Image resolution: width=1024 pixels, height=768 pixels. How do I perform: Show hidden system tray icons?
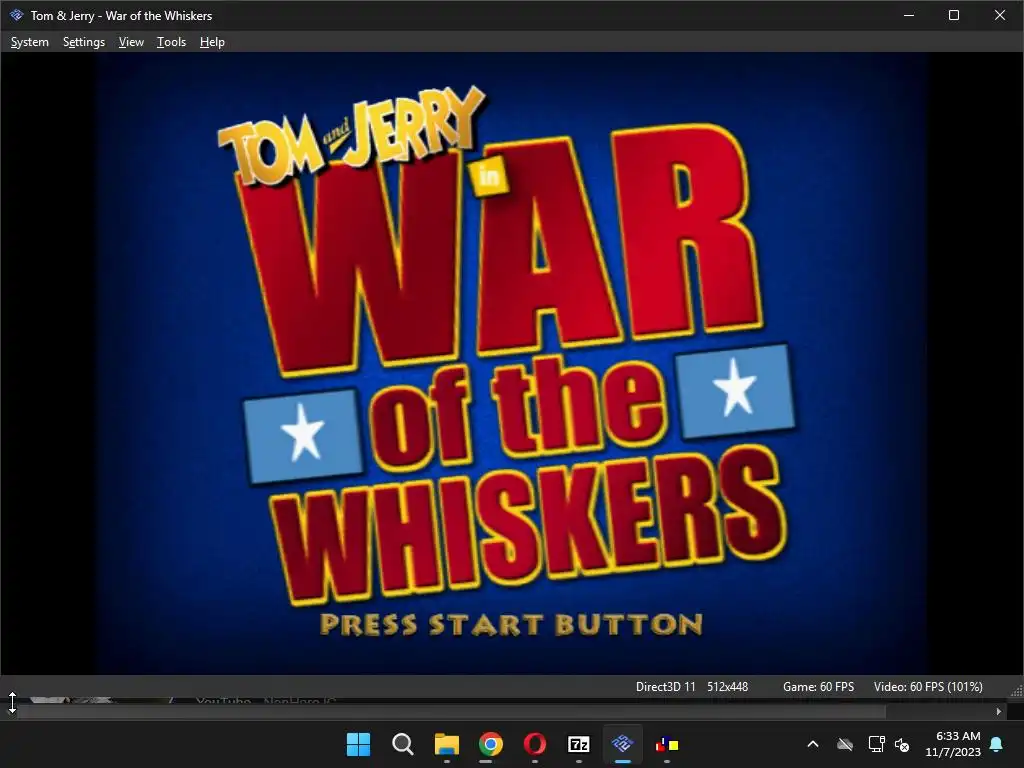[x=813, y=744]
